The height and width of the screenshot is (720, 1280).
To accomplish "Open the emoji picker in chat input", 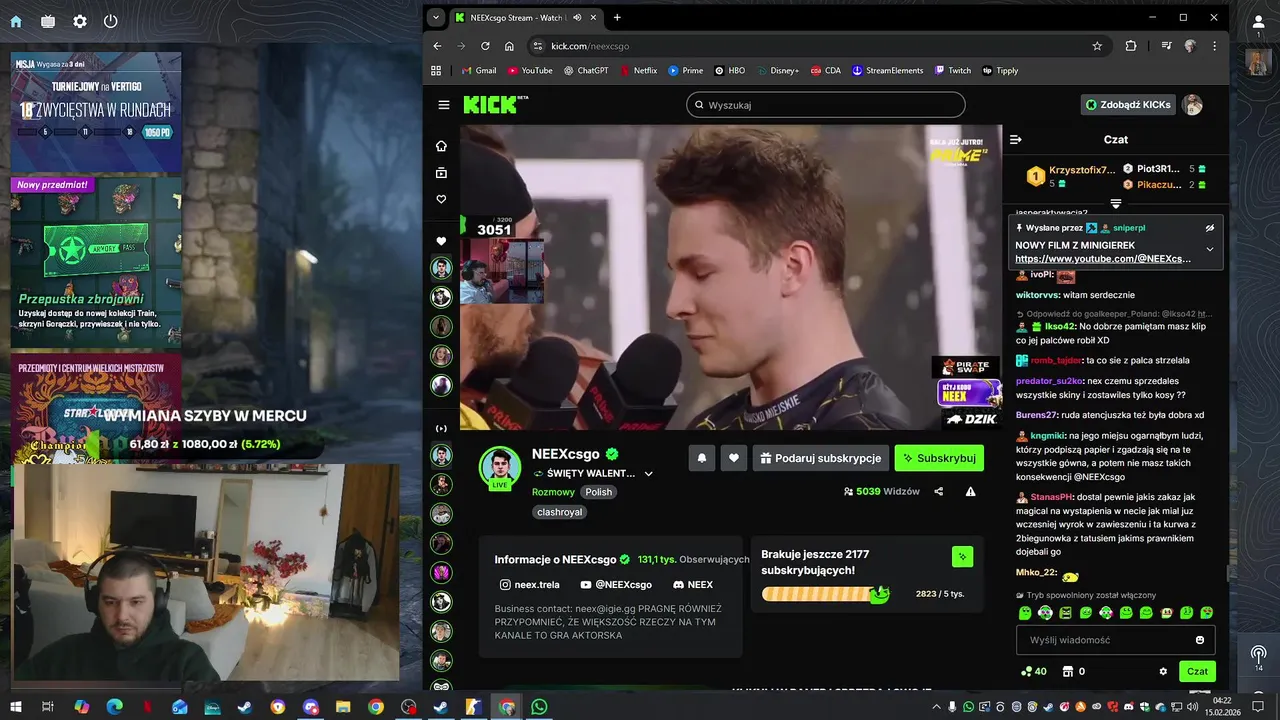I will [x=1200, y=640].
